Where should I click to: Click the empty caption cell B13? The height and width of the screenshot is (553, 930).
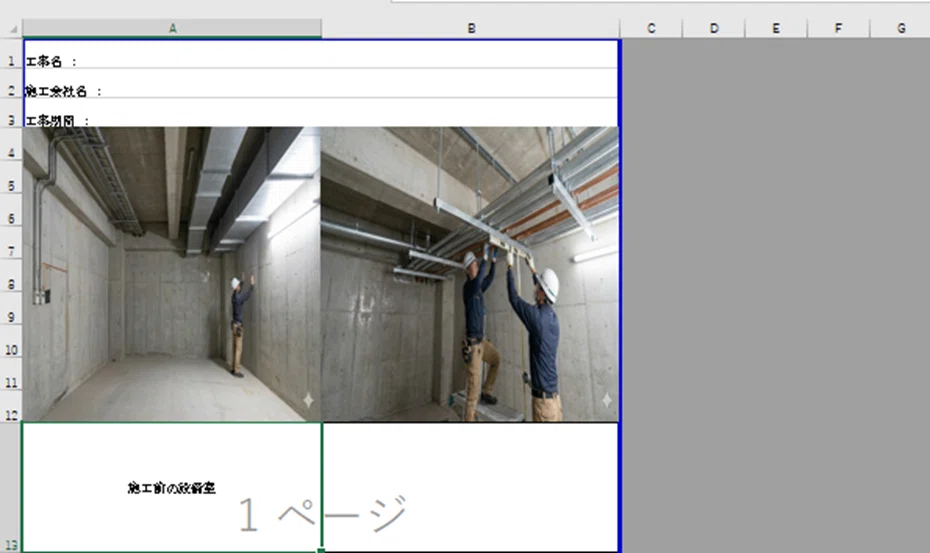coord(470,487)
